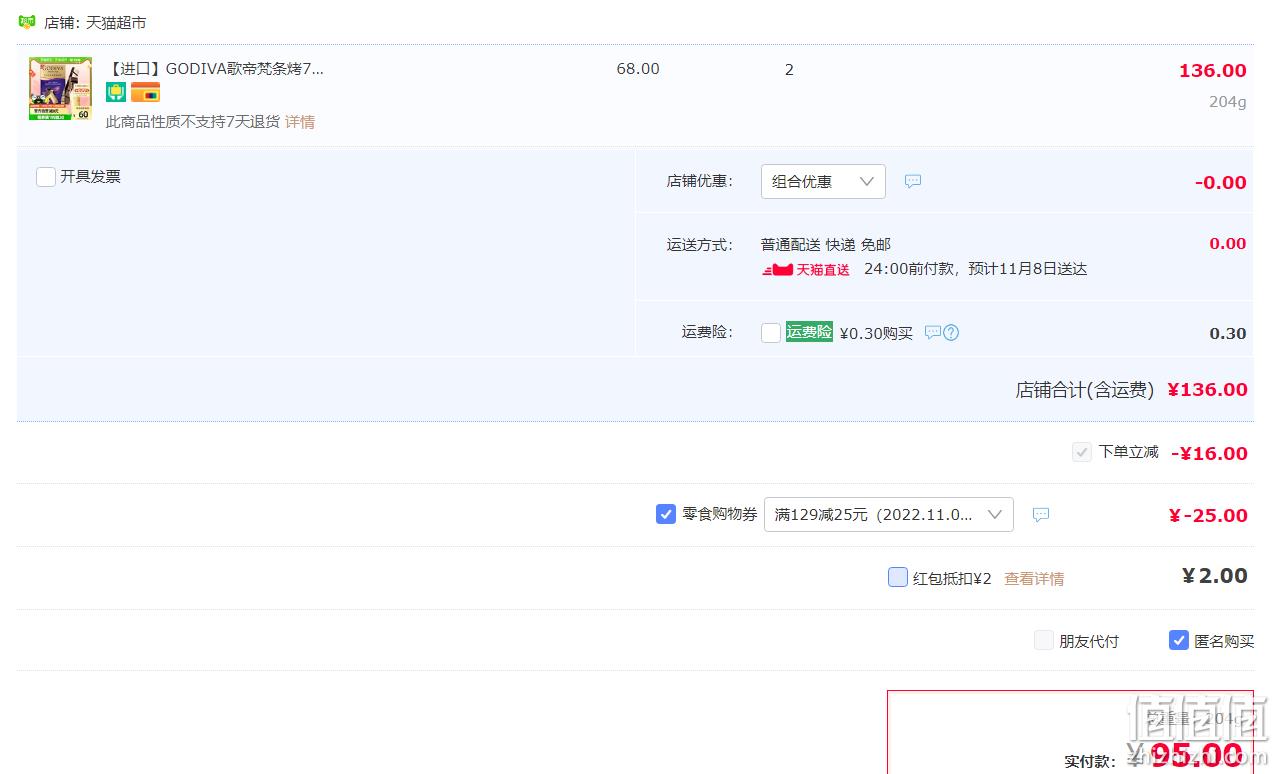Image resolution: width=1277 pixels, height=774 pixels.
Task: Open the GODIVA product thumbnail image
Action: [60, 88]
